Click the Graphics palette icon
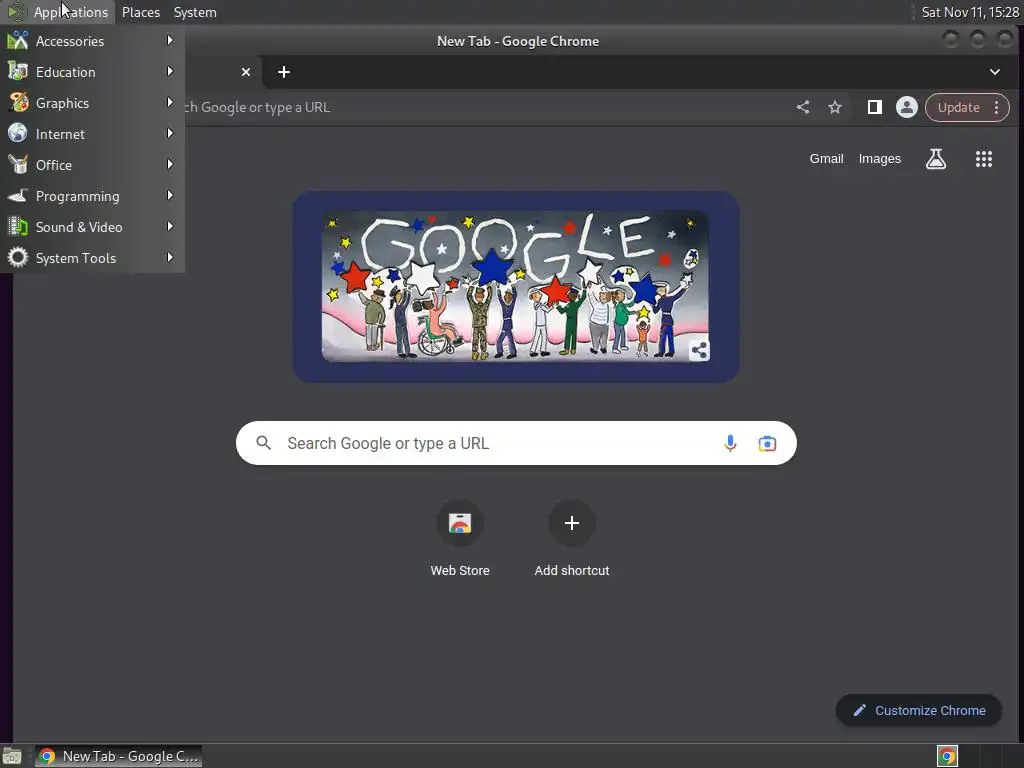This screenshot has width=1024, height=768. click(x=18, y=103)
